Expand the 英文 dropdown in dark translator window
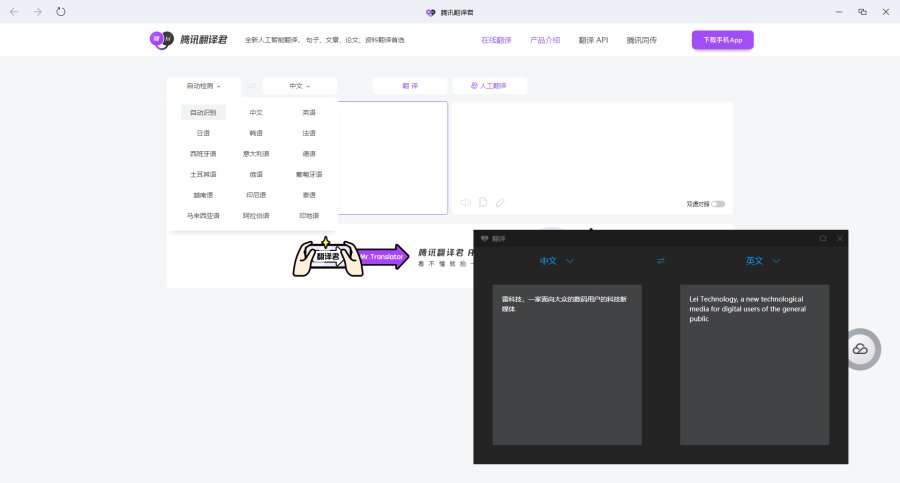The height and width of the screenshot is (483, 900). pos(762,261)
